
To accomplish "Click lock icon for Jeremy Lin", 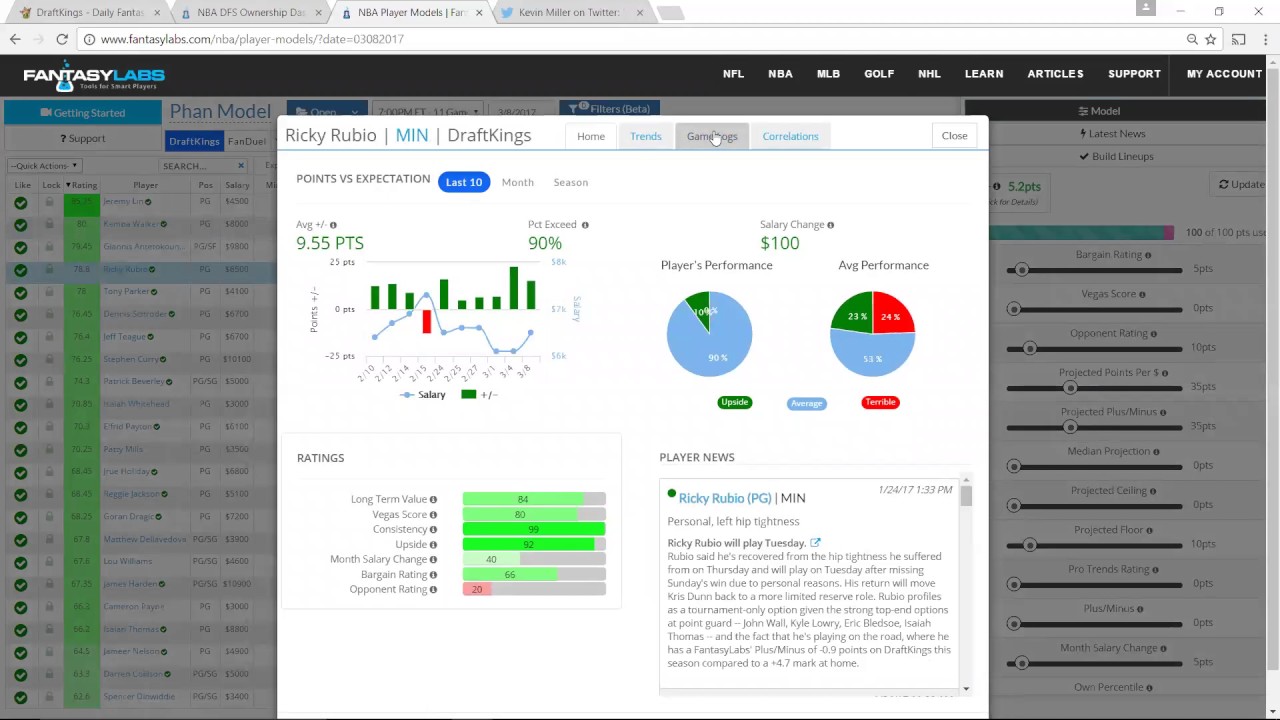I will 49,201.
